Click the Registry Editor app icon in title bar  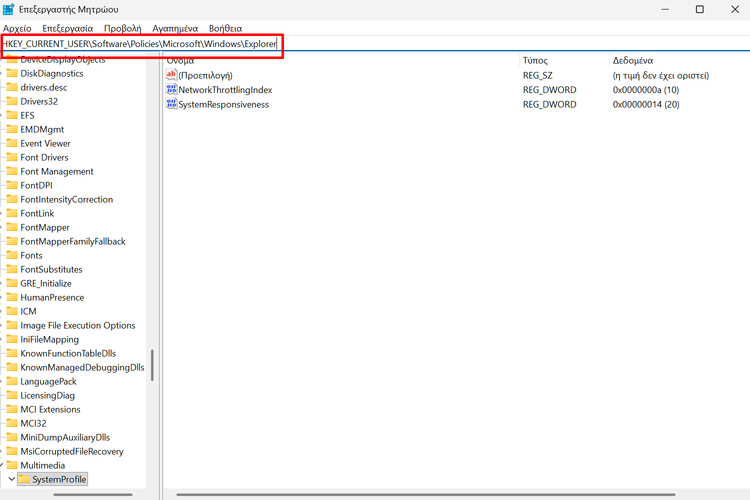(x=9, y=9)
